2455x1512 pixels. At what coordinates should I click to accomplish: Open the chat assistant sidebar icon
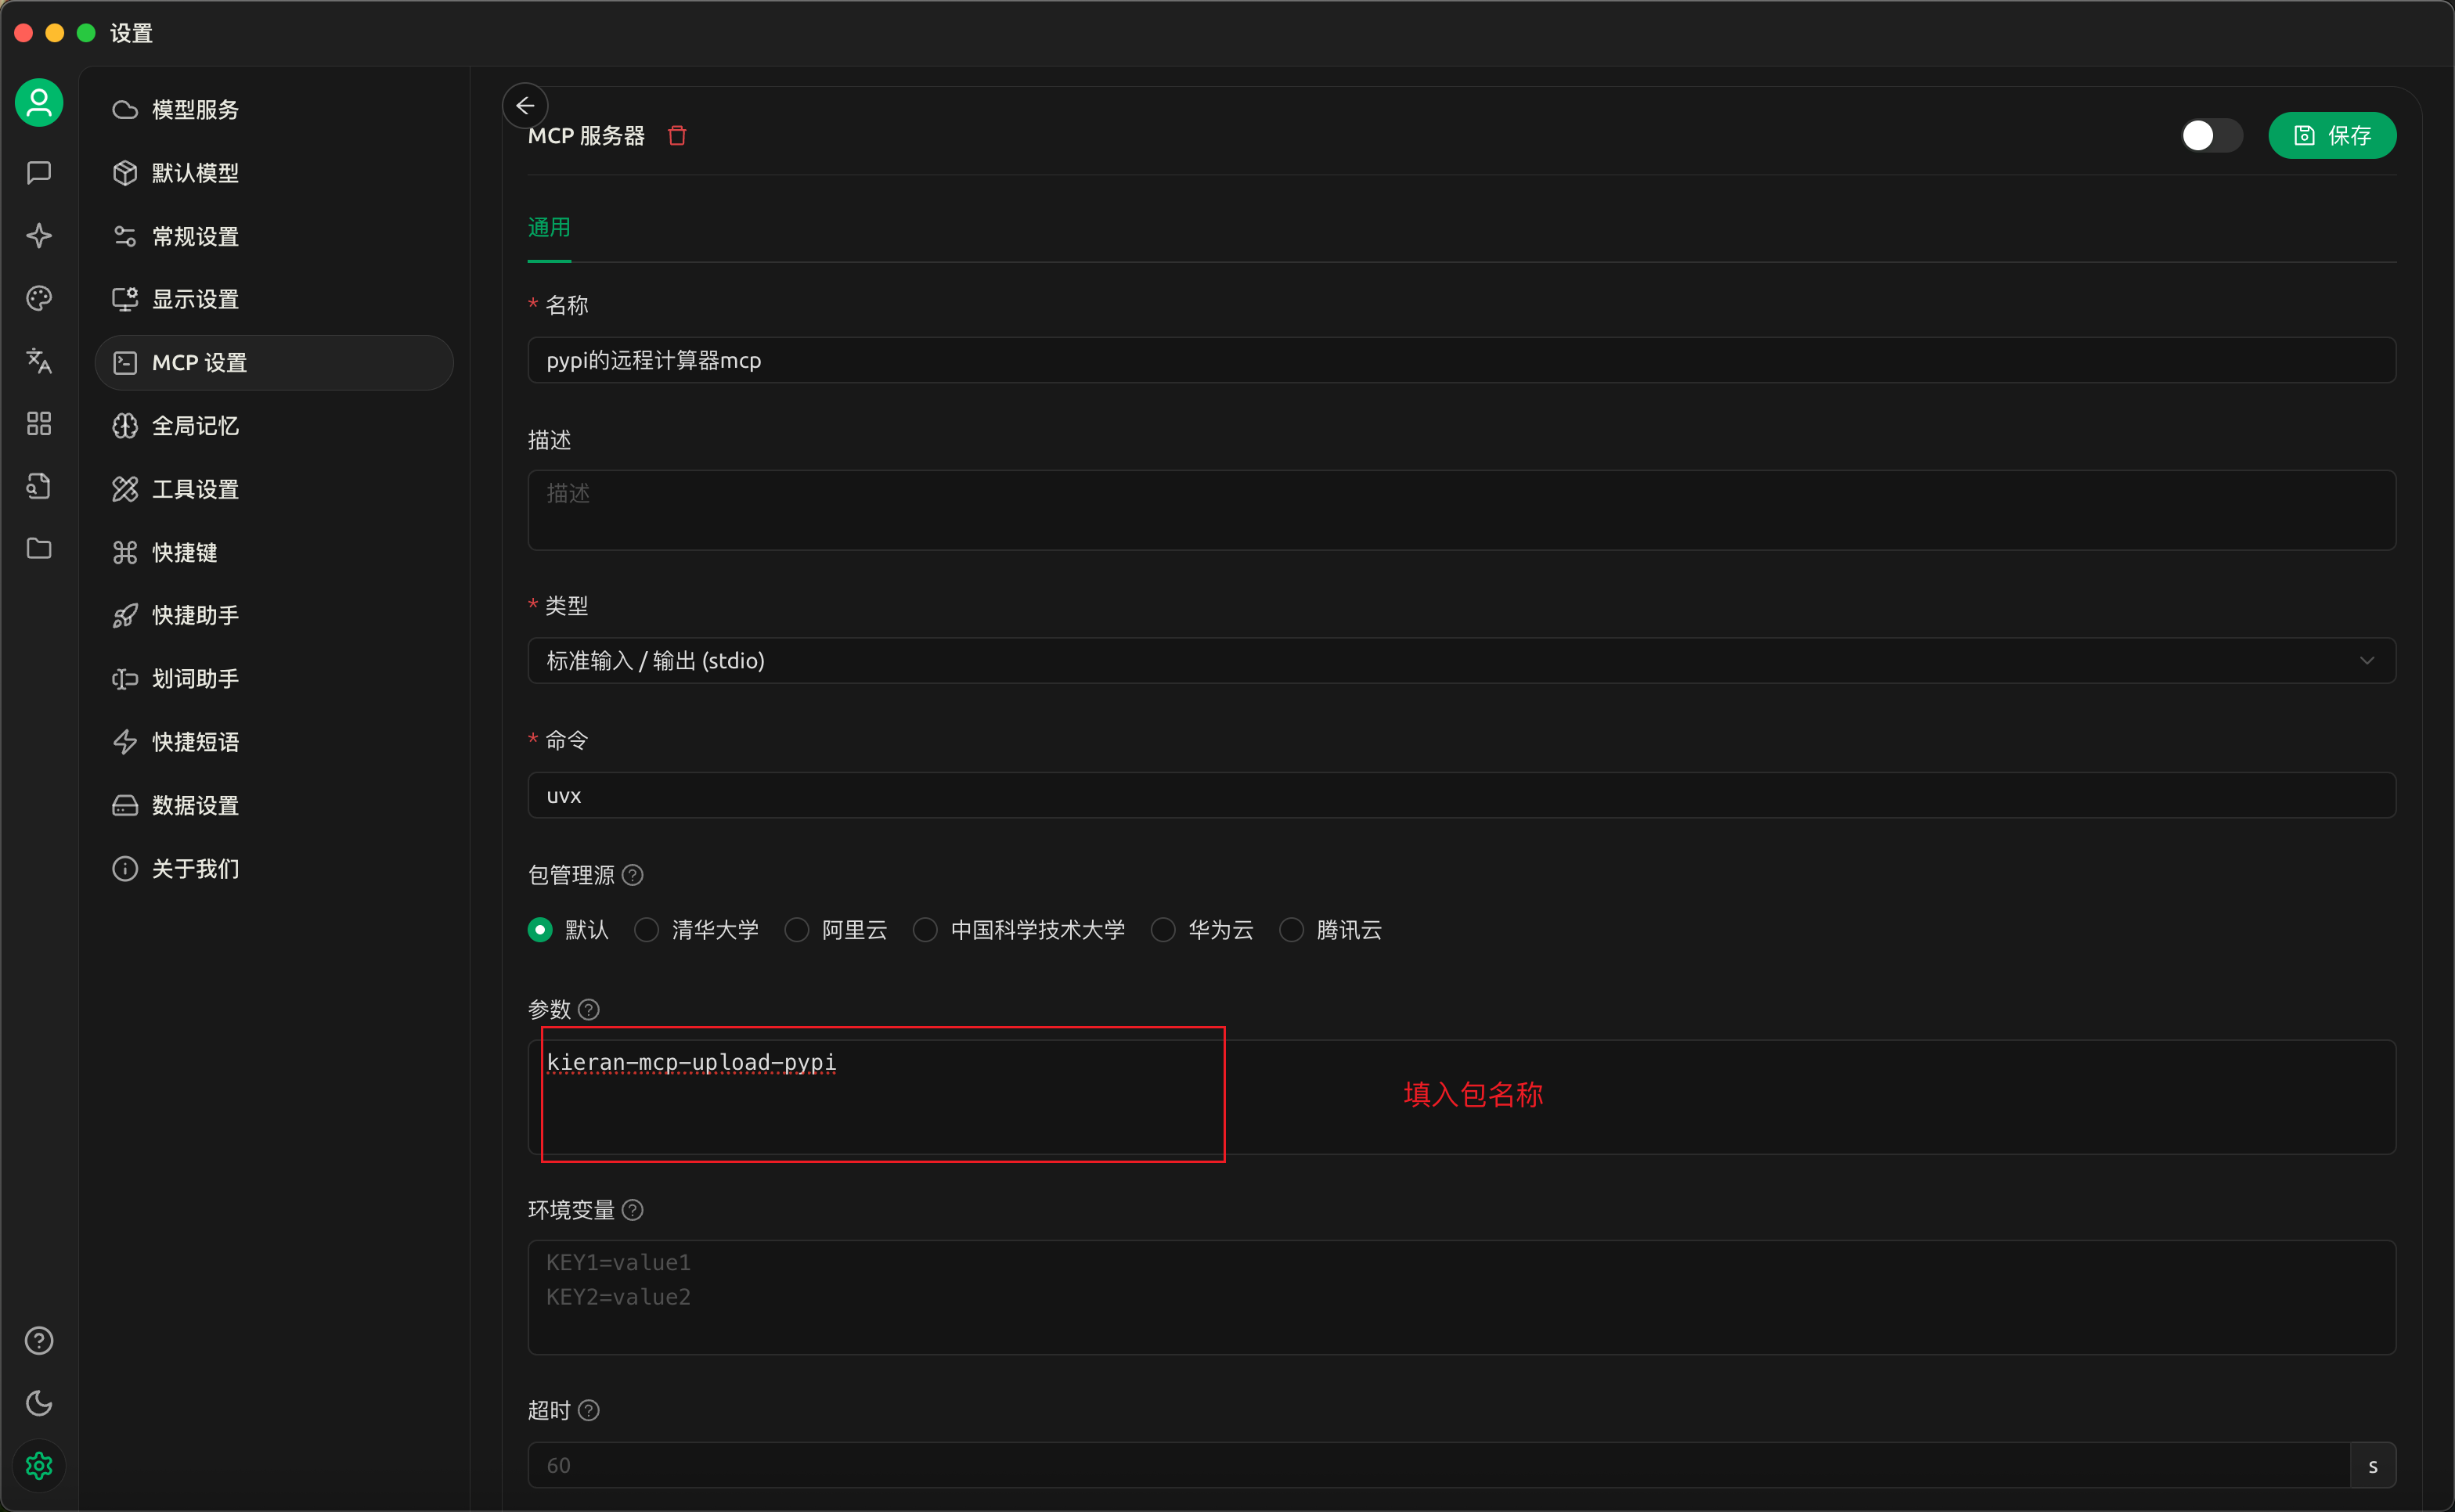click(39, 173)
